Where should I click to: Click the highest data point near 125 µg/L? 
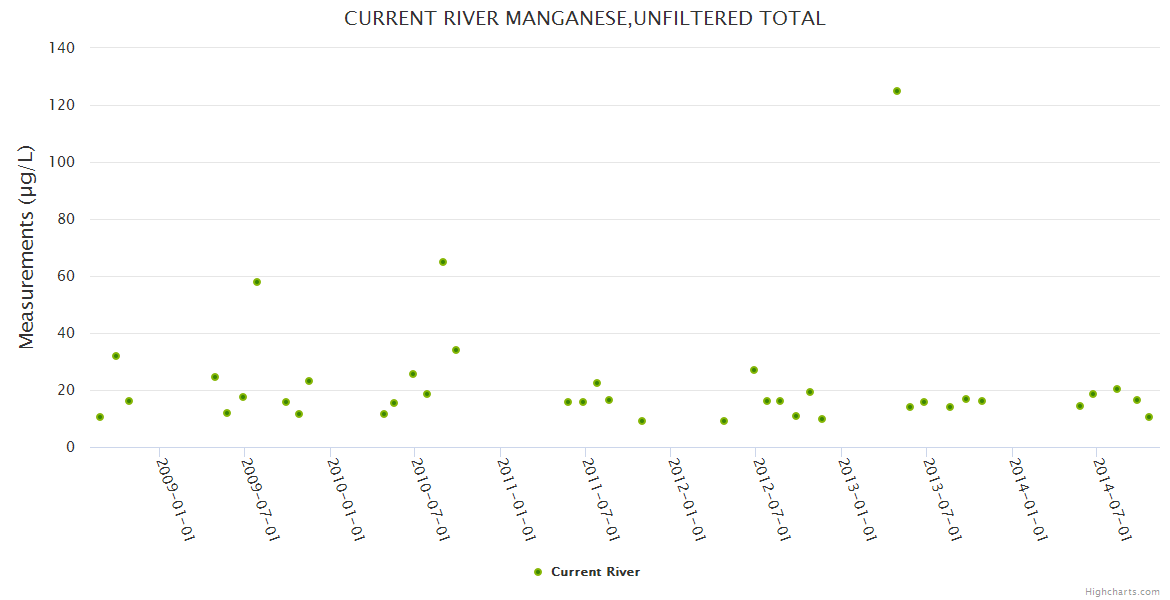(x=897, y=91)
